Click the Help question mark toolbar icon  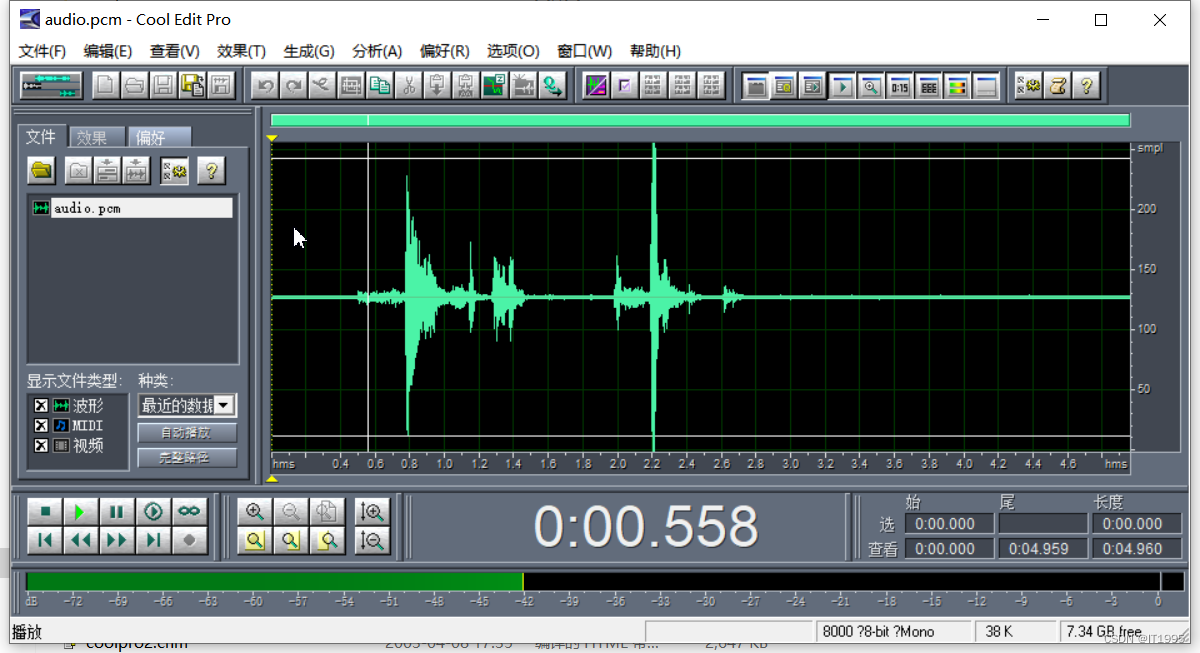tap(1086, 85)
